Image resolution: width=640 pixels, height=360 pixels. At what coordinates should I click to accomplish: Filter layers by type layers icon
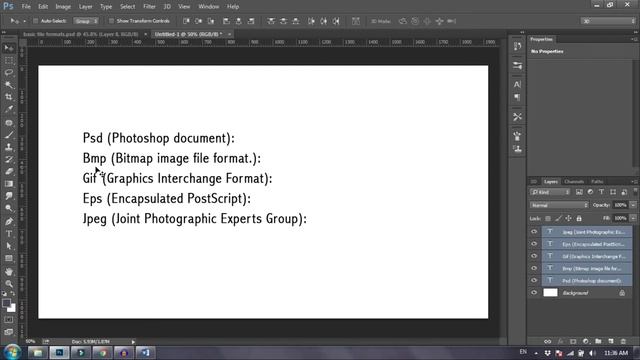pyautogui.click(x=601, y=192)
